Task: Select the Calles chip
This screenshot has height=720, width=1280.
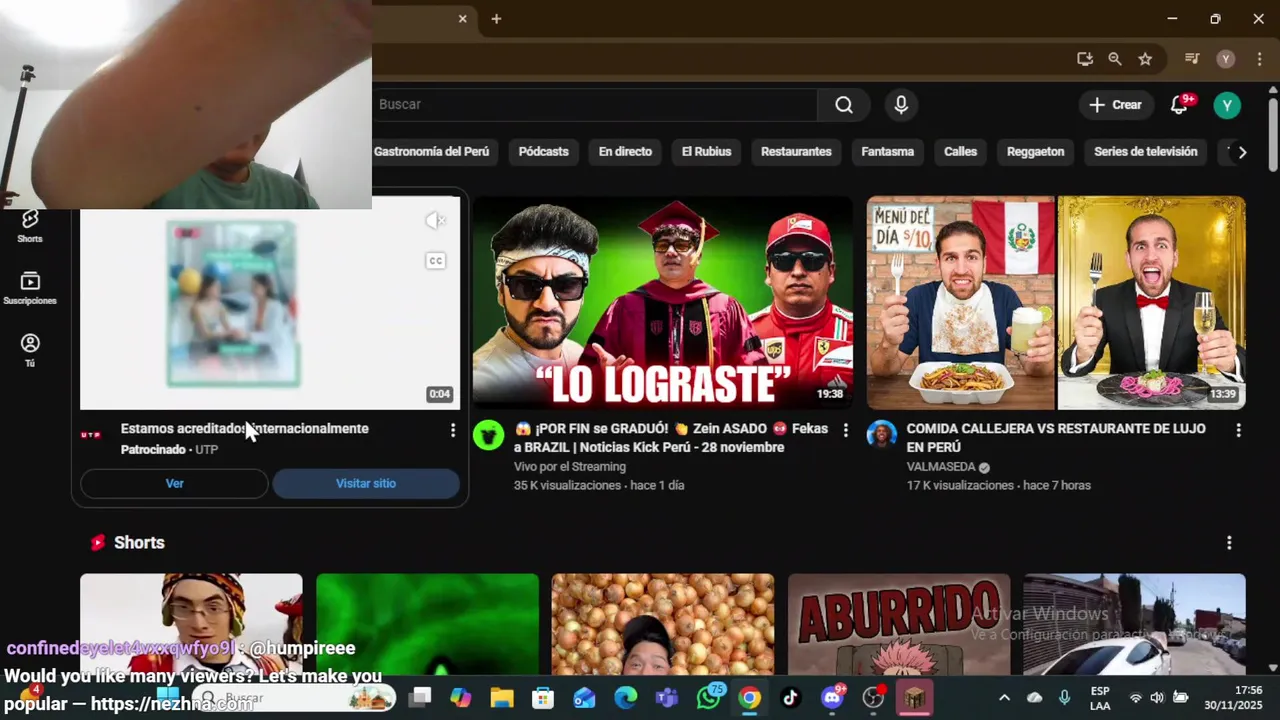Action: [960, 152]
